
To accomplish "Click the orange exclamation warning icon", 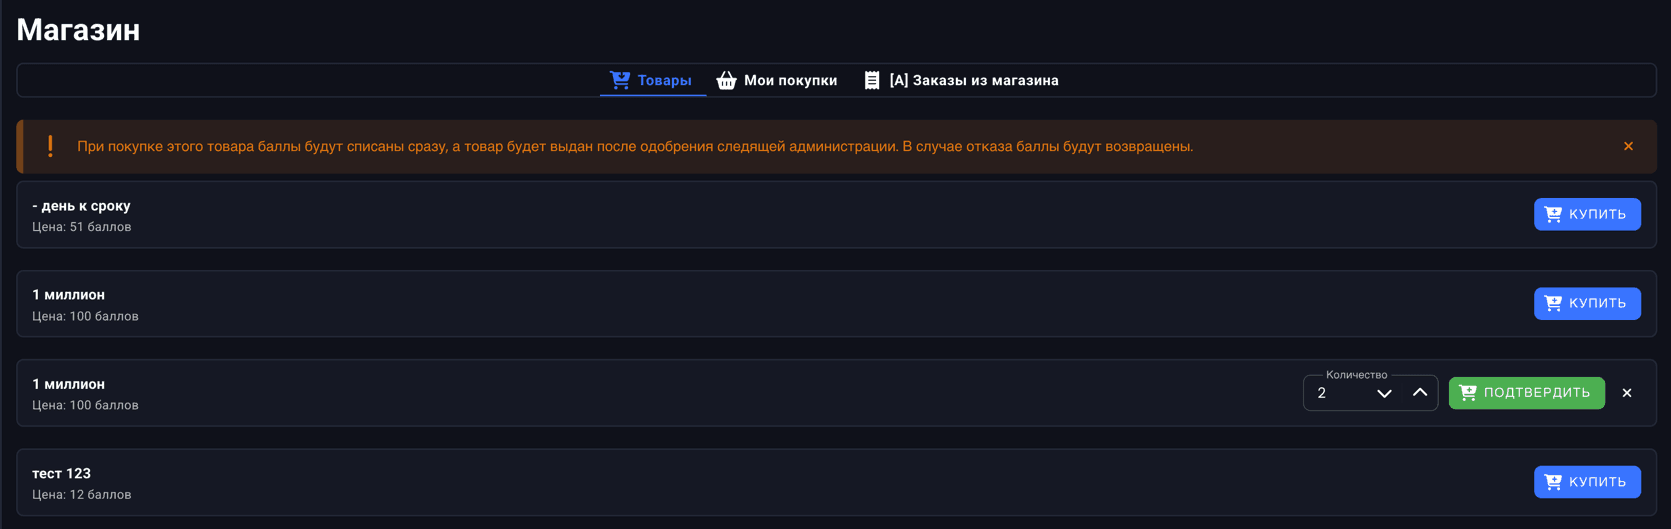I will (50, 146).
